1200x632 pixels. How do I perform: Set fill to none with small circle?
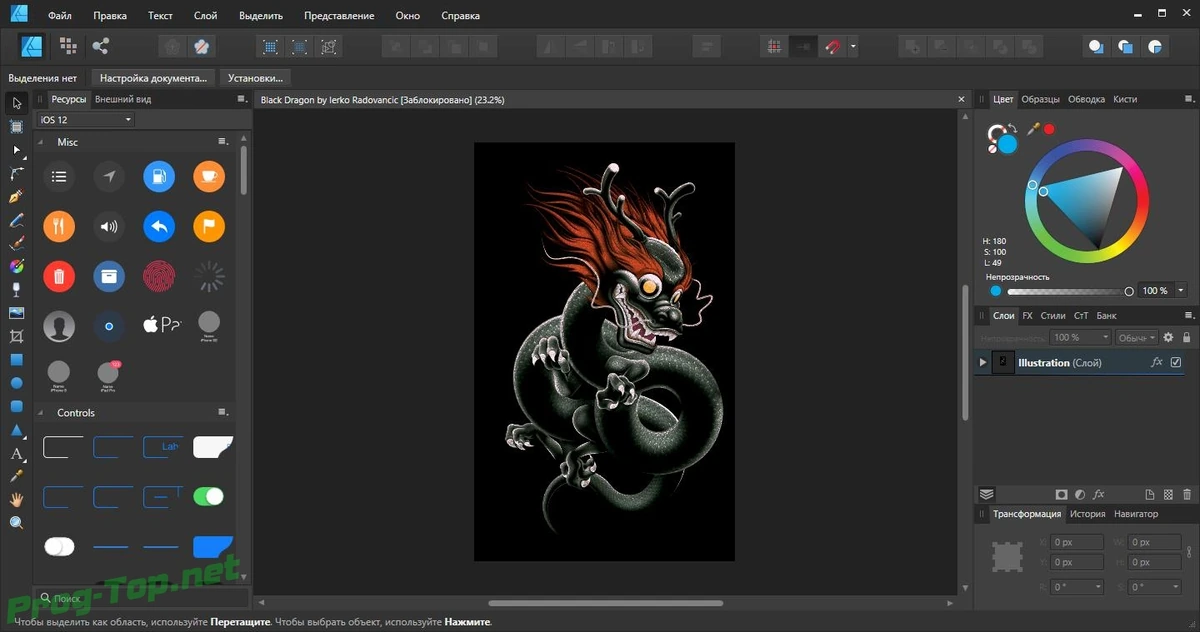tap(993, 148)
